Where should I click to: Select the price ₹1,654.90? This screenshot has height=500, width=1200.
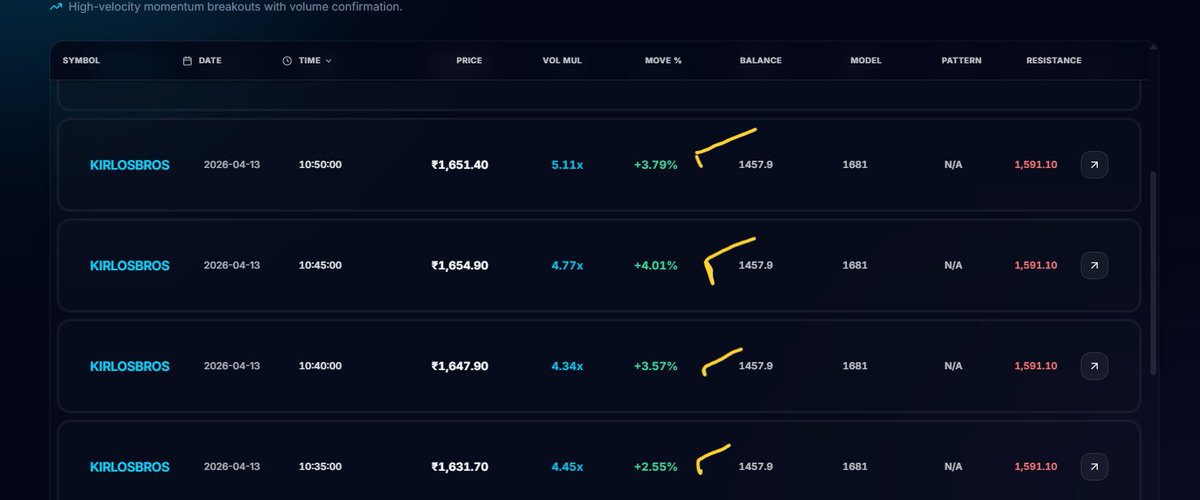coord(460,266)
